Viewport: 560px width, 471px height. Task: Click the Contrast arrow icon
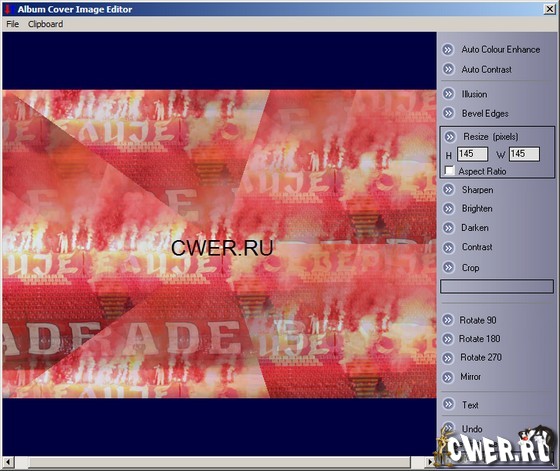pos(448,247)
